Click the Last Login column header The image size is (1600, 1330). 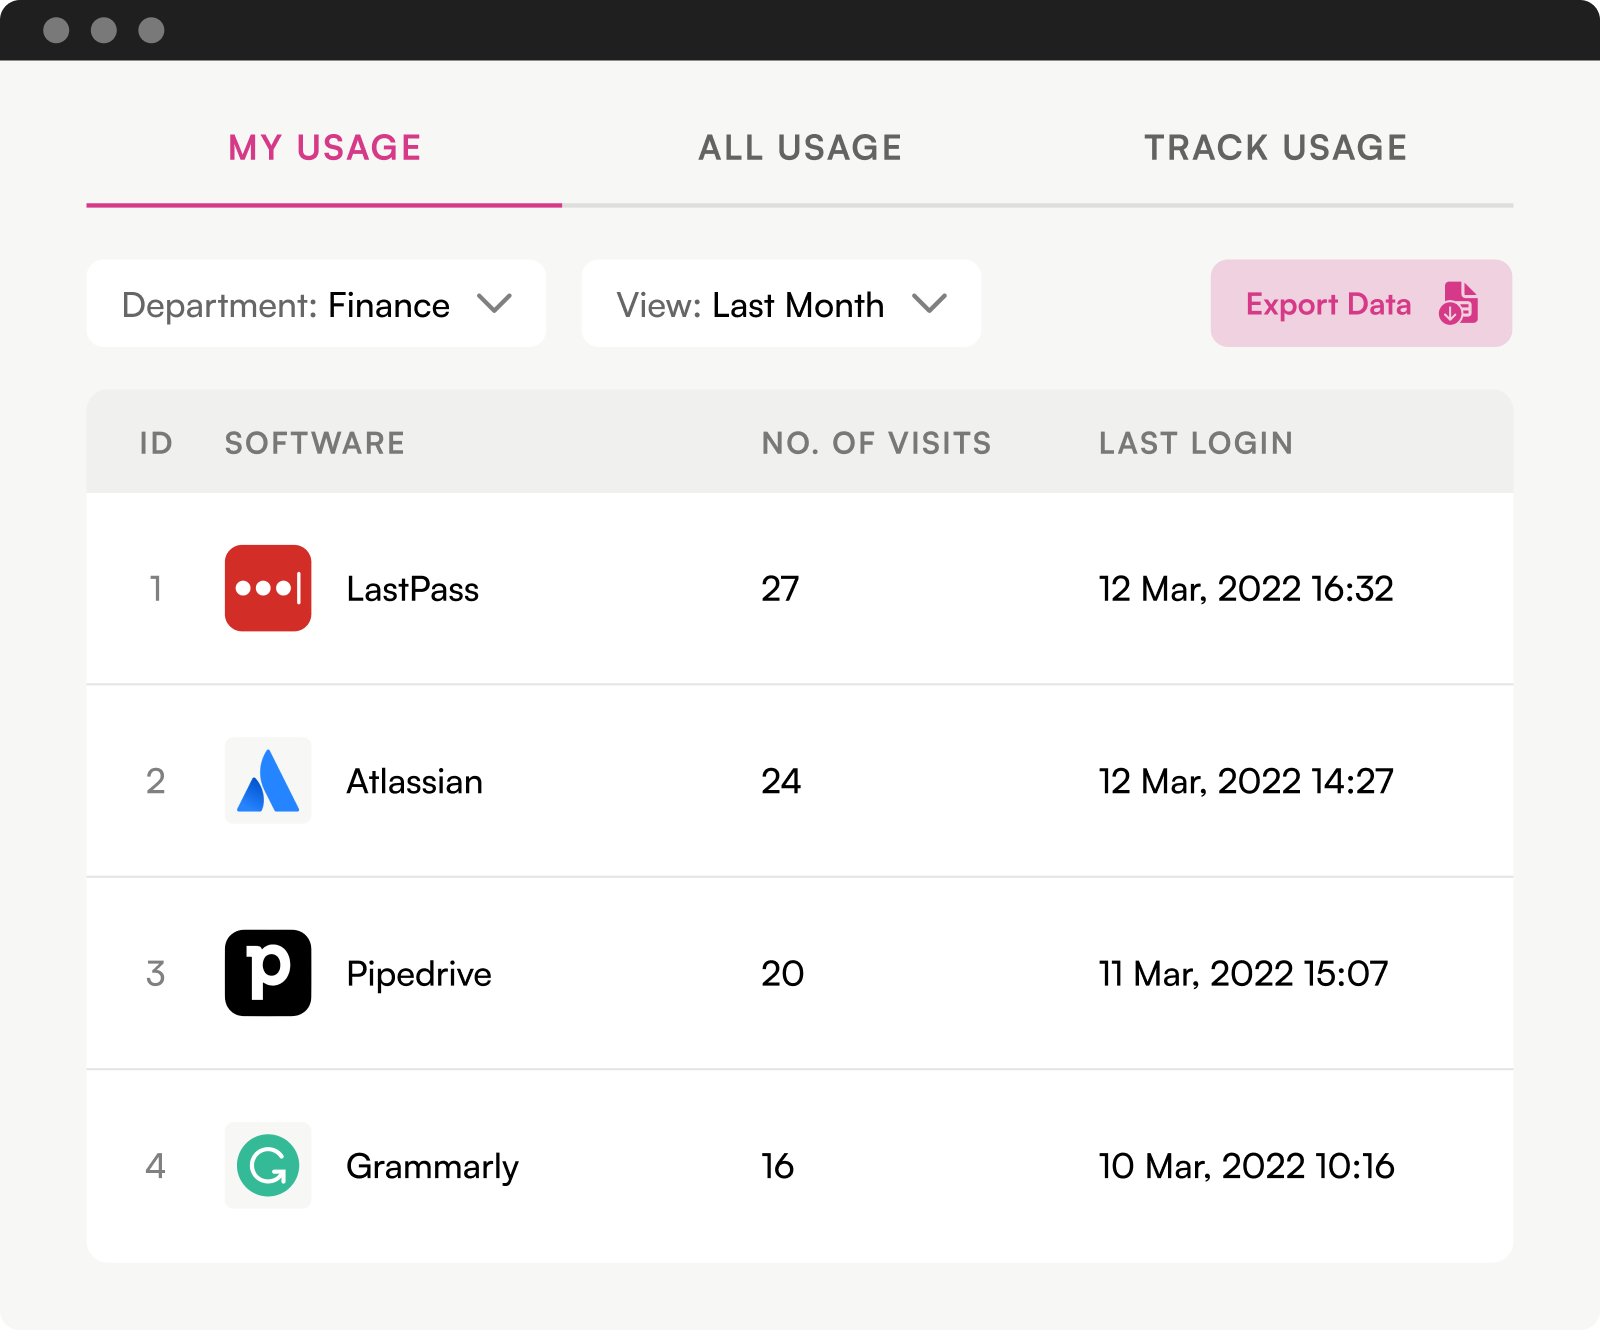click(x=1195, y=443)
